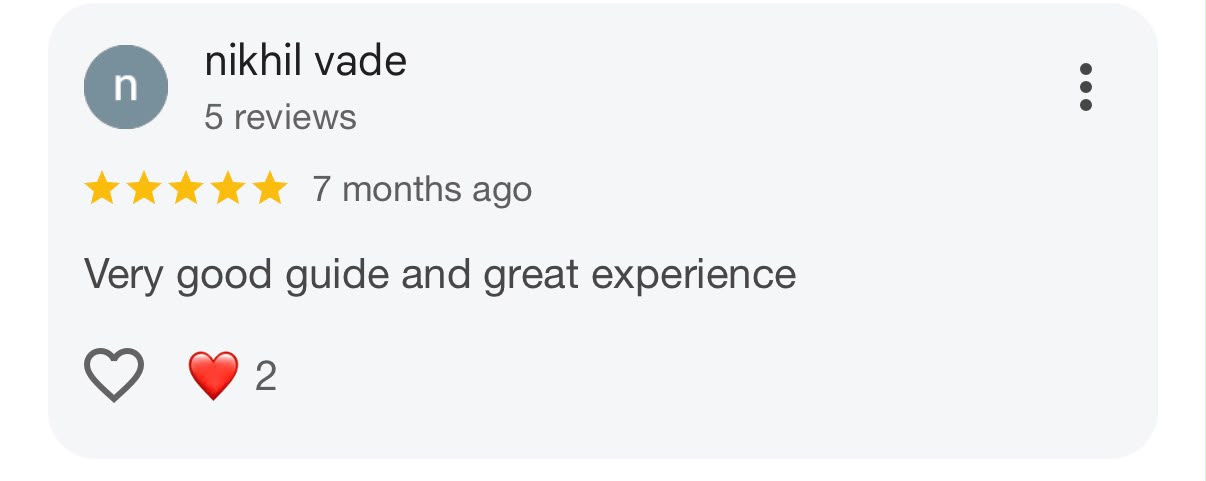This screenshot has width=1206, height=481.
Task: Open nikhil vade's round avatar
Action: pos(126,87)
